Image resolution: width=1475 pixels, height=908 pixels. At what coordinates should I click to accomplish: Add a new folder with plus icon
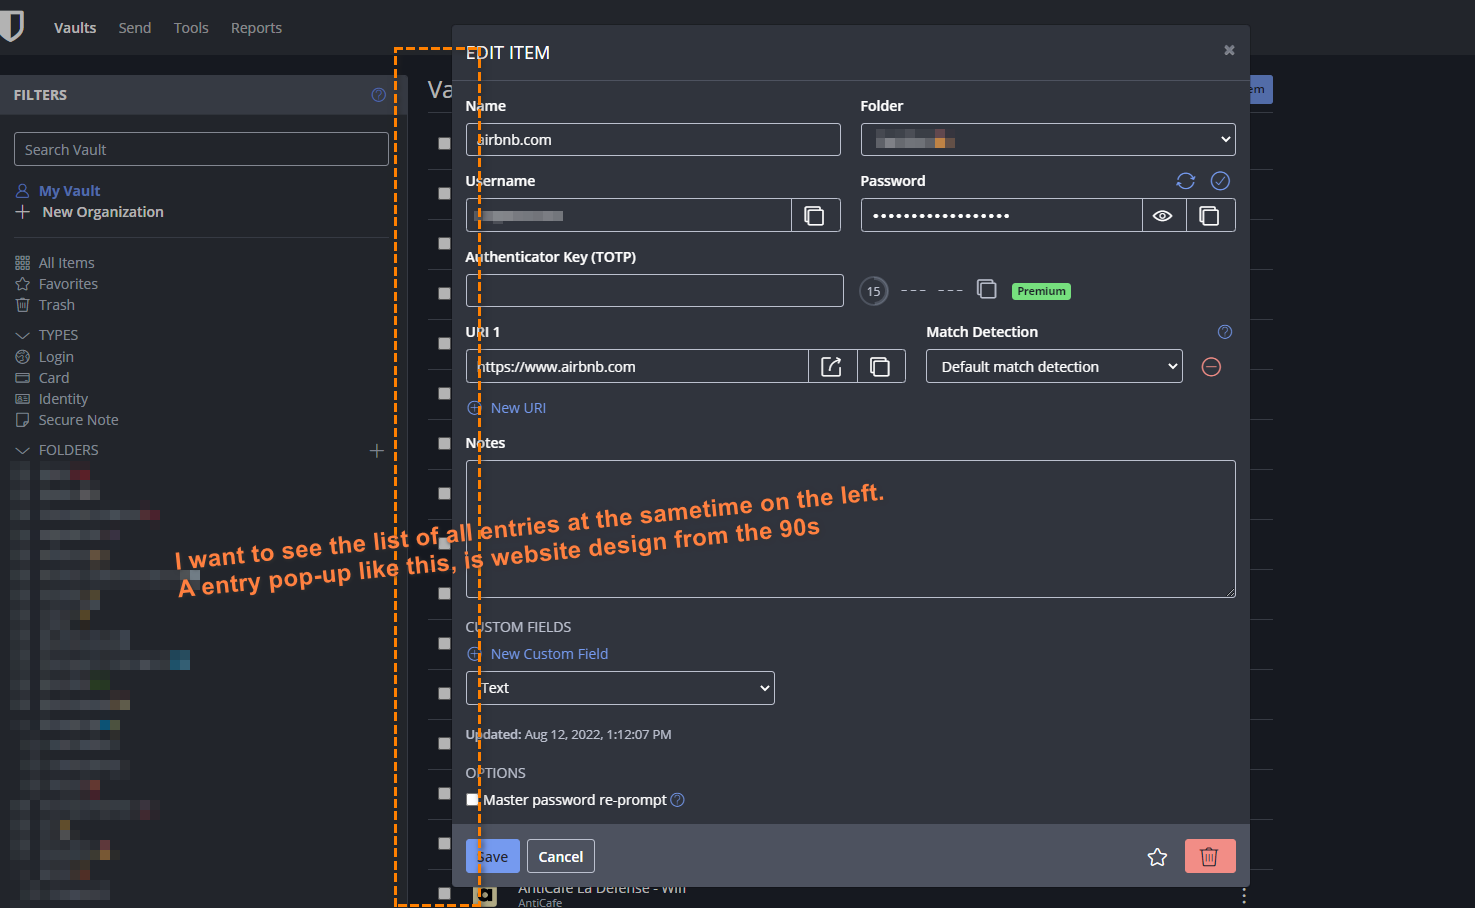[x=377, y=451]
